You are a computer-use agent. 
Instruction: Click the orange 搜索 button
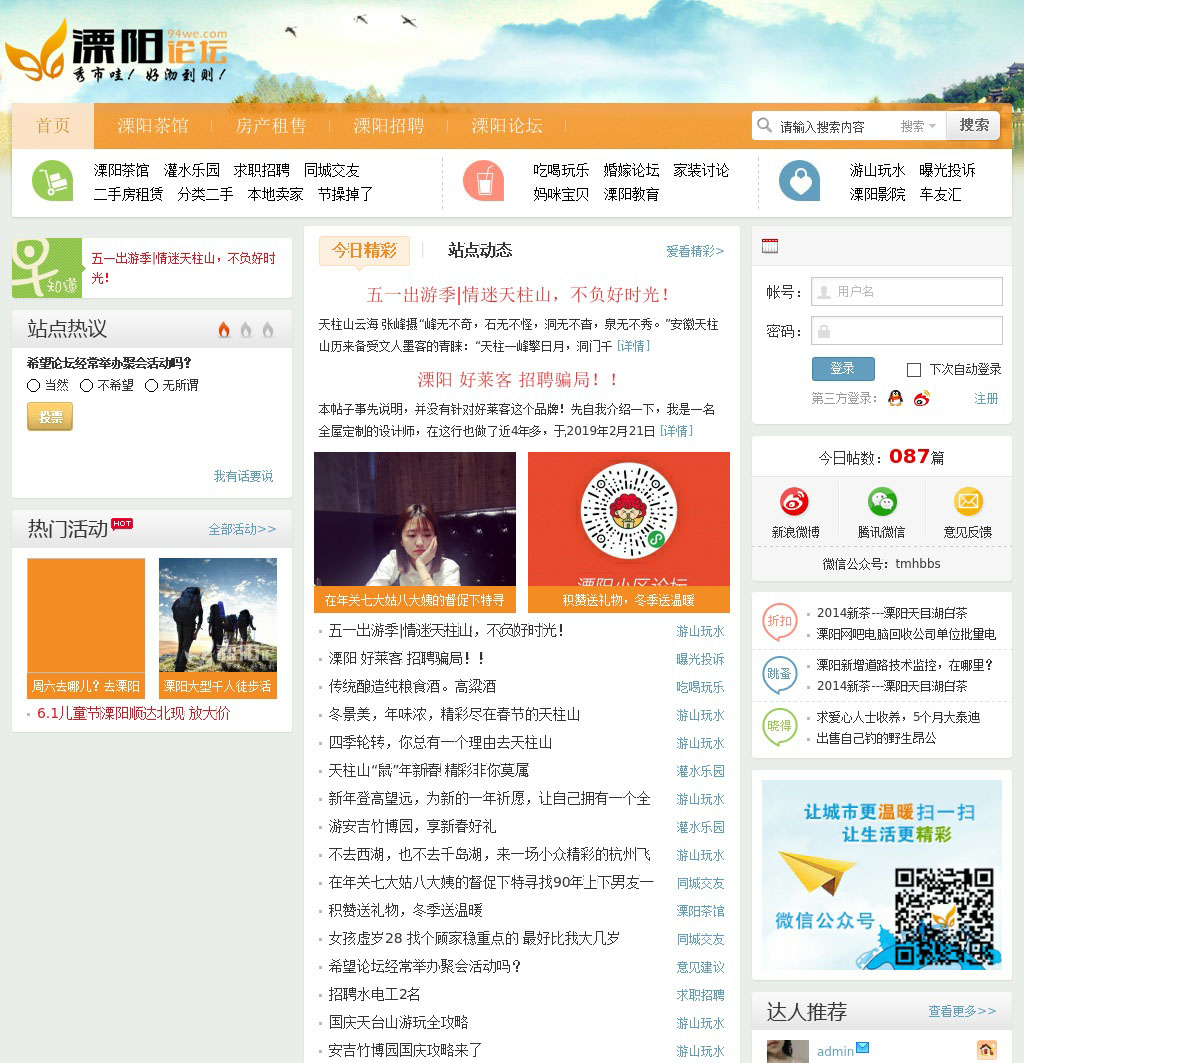point(974,125)
